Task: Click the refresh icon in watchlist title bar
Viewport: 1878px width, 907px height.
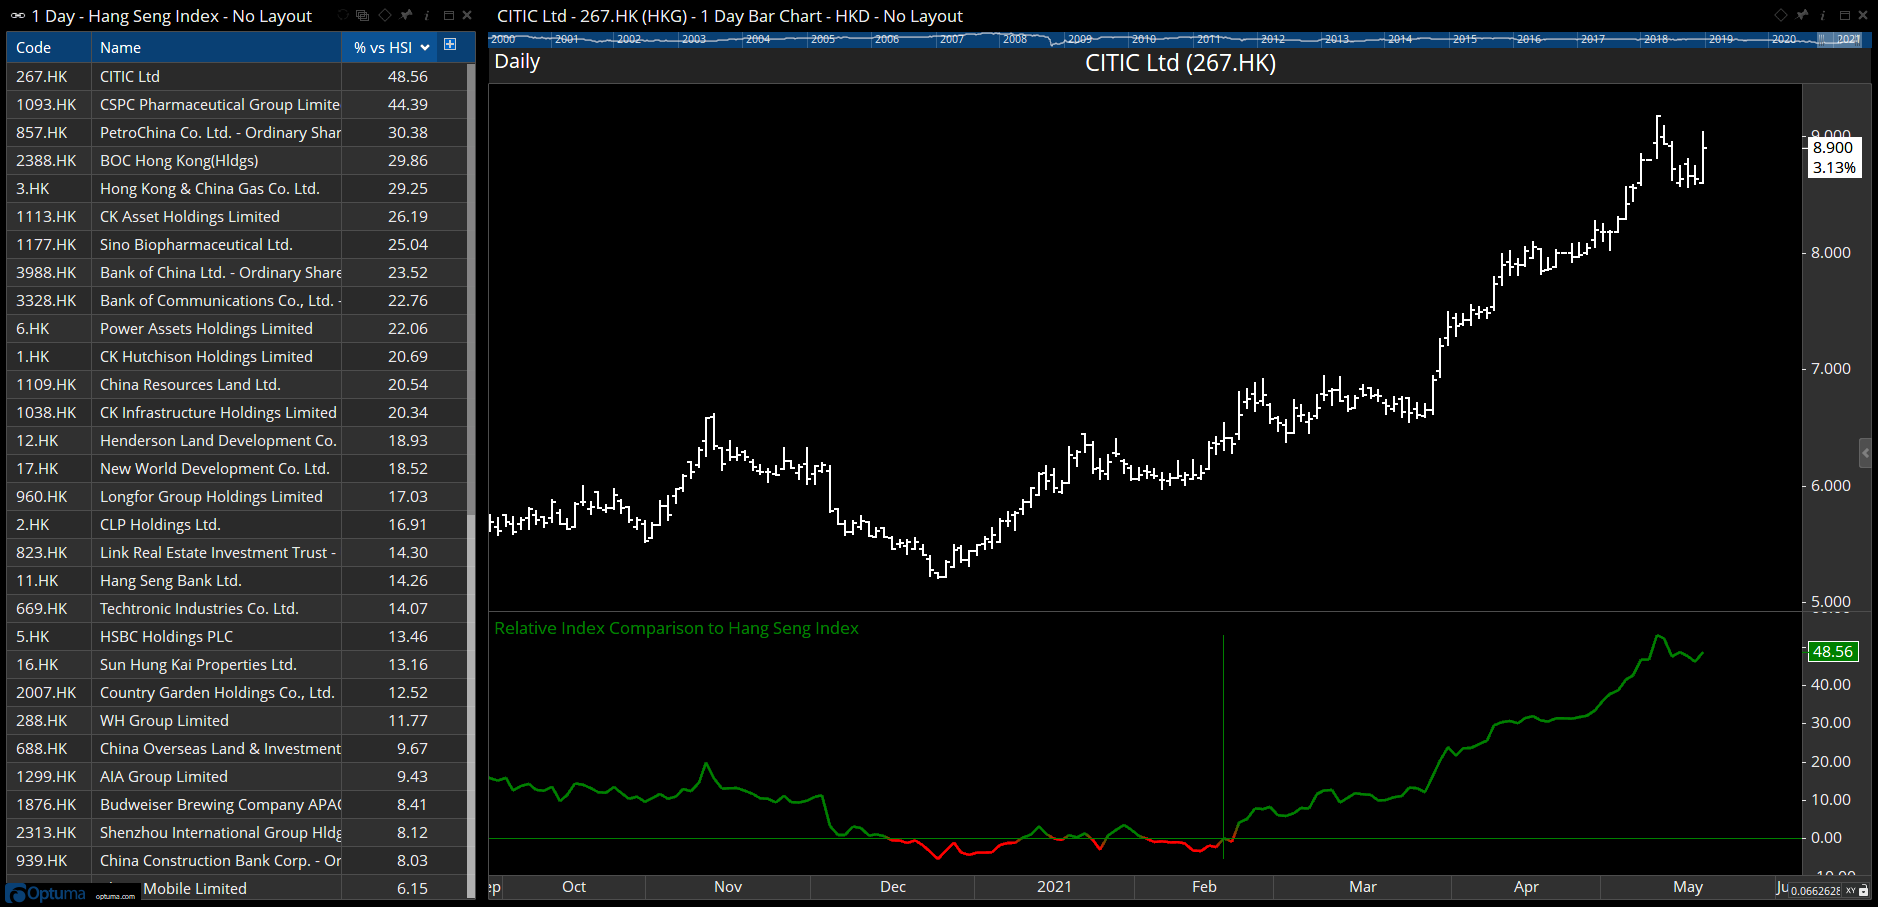Action: point(343,15)
